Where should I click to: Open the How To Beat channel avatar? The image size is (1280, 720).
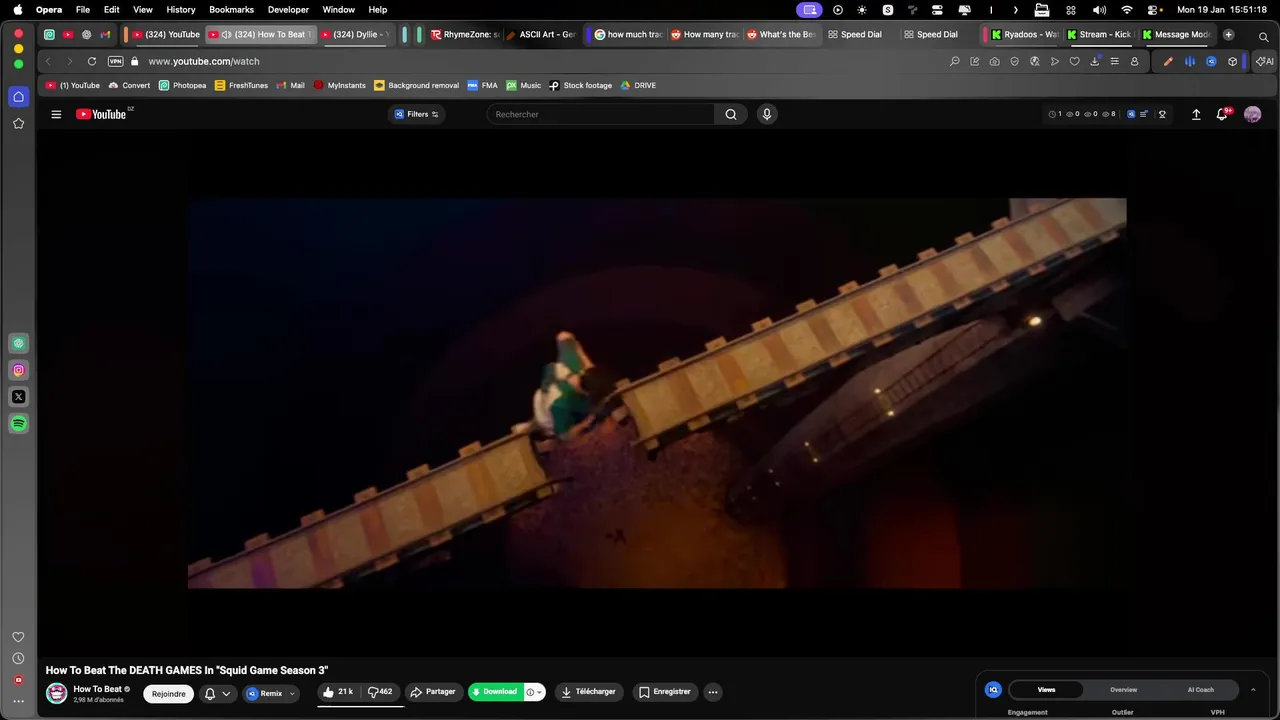pyautogui.click(x=57, y=693)
